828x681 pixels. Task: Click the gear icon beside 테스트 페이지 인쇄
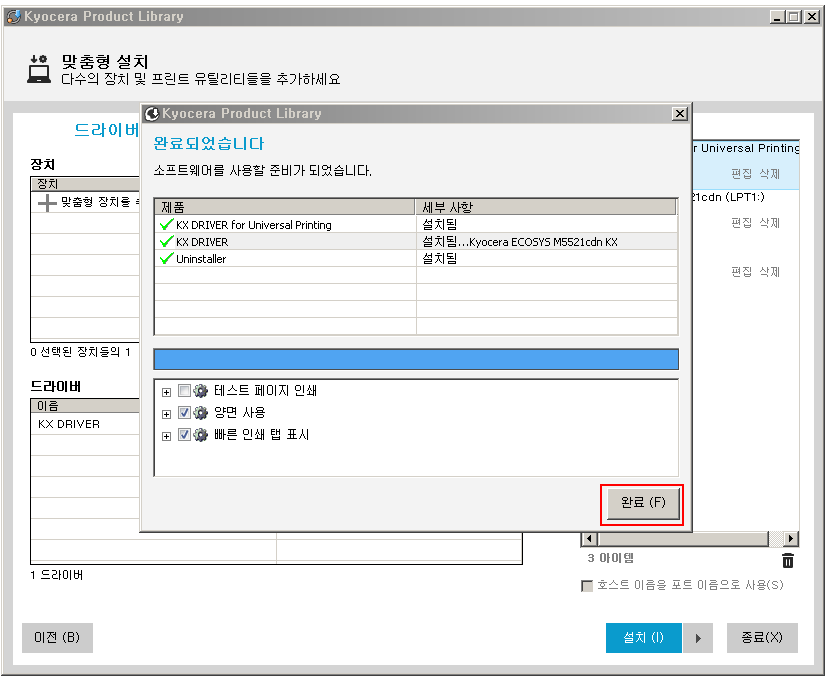click(x=201, y=391)
